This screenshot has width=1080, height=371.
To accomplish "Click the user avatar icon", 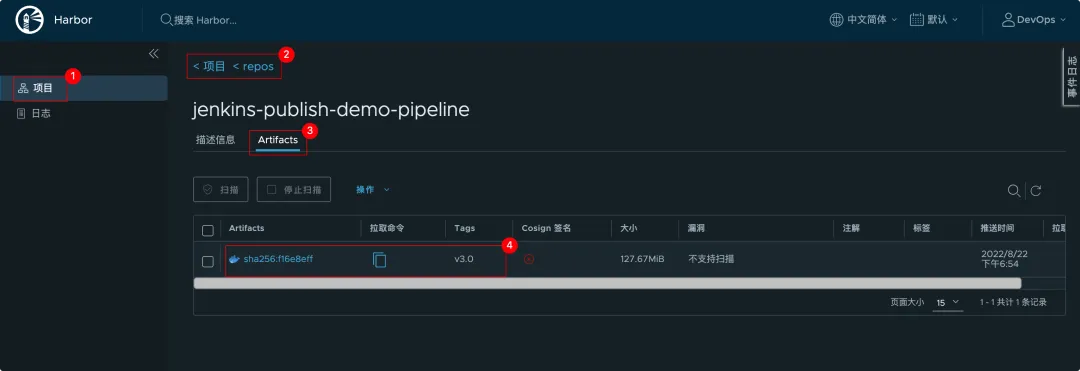I will pyautogui.click(x=1008, y=20).
